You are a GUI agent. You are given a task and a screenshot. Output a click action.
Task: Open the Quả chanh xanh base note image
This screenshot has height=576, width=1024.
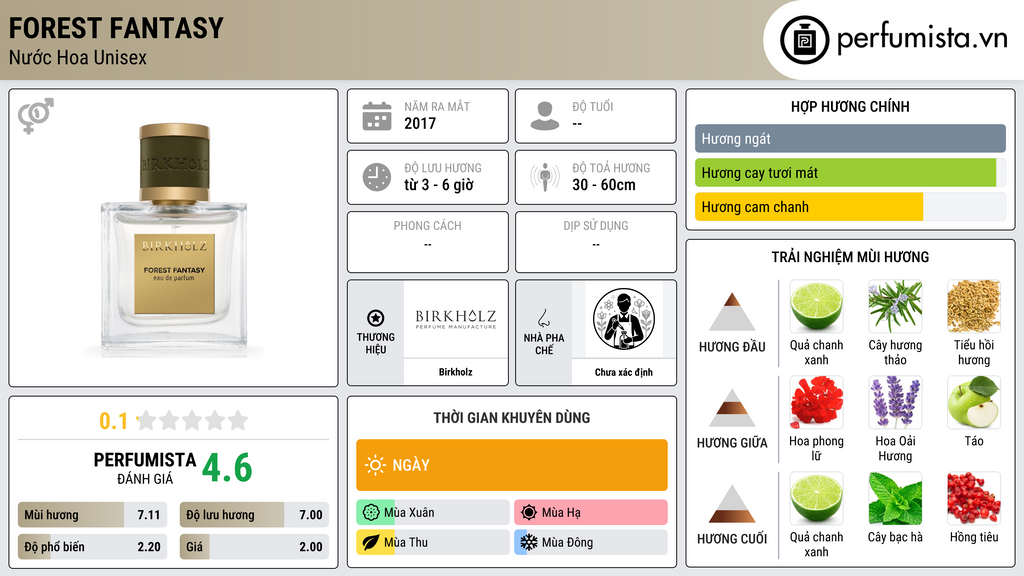816,498
